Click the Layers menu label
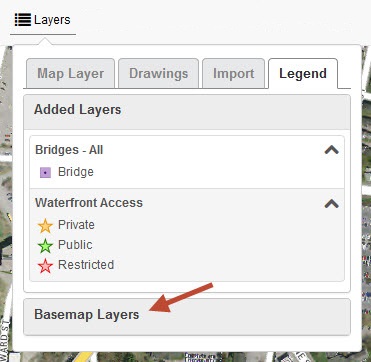This screenshot has height=362, width=371. pos(52,20)
